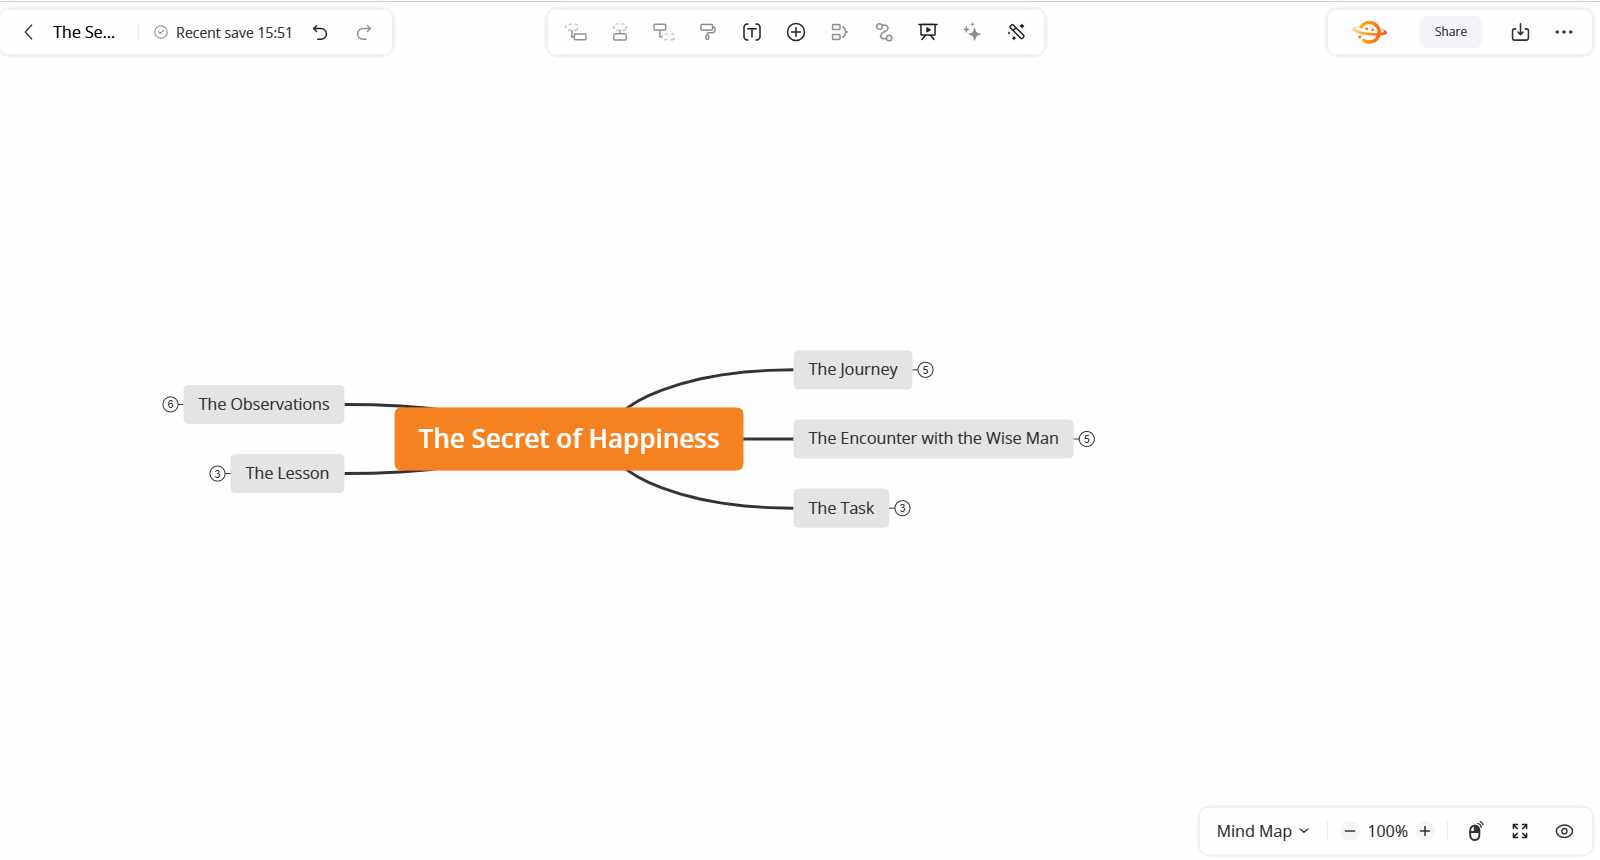
Task: Toggle the eye preview mode
Action: pyautogui.click(x=1564, y=831)
